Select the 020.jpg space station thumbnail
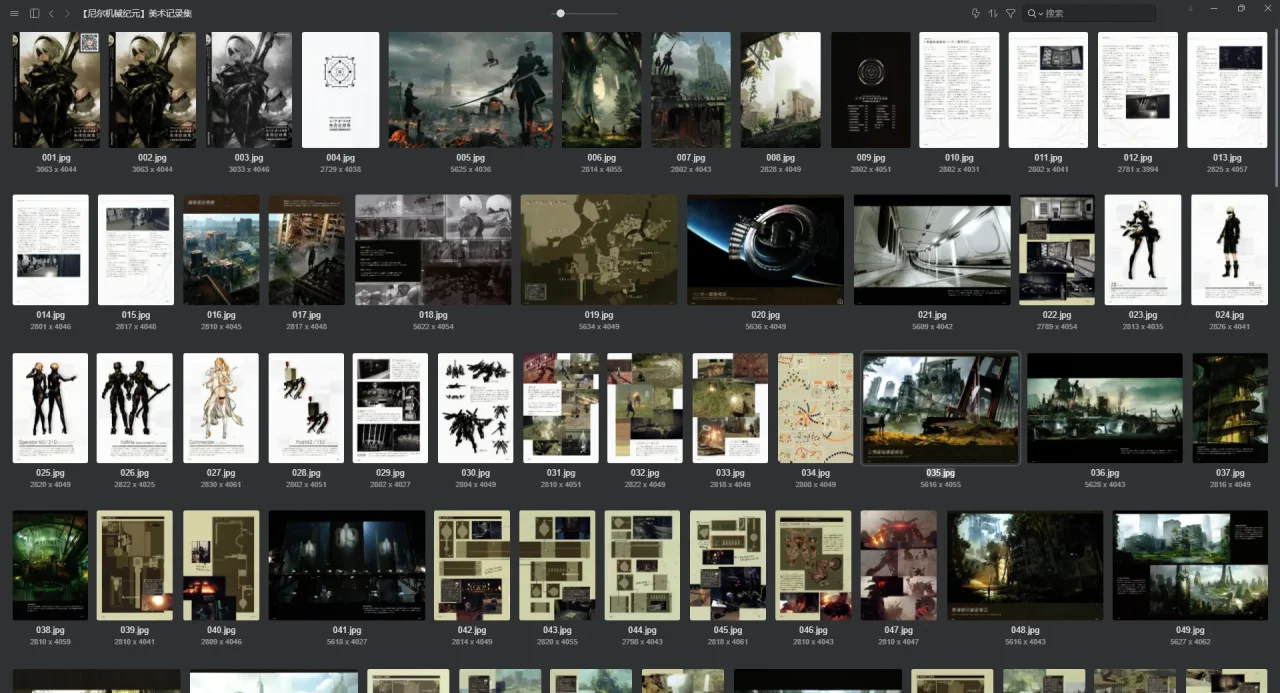1280x693 pixels. pyautogui.click(x=765, y=250)
